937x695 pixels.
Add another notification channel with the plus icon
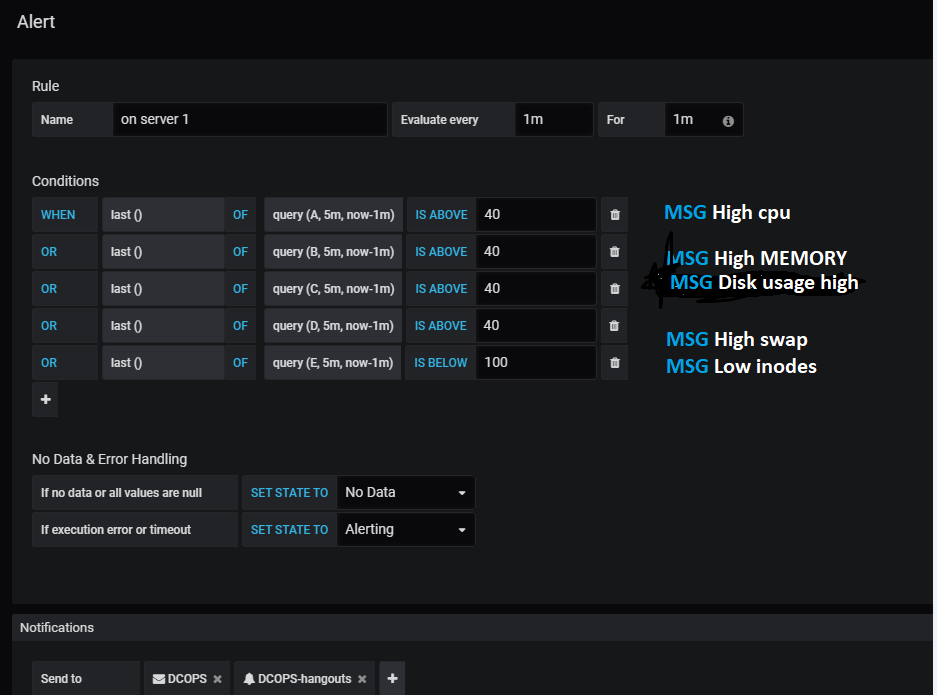(x=391, y=677)
